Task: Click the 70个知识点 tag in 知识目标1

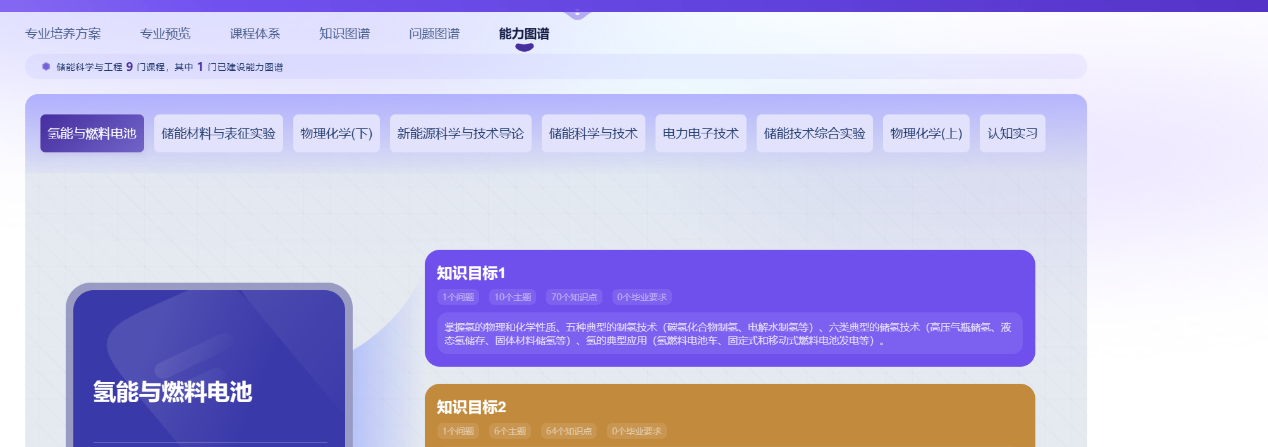Action: [x=574, y=297]
